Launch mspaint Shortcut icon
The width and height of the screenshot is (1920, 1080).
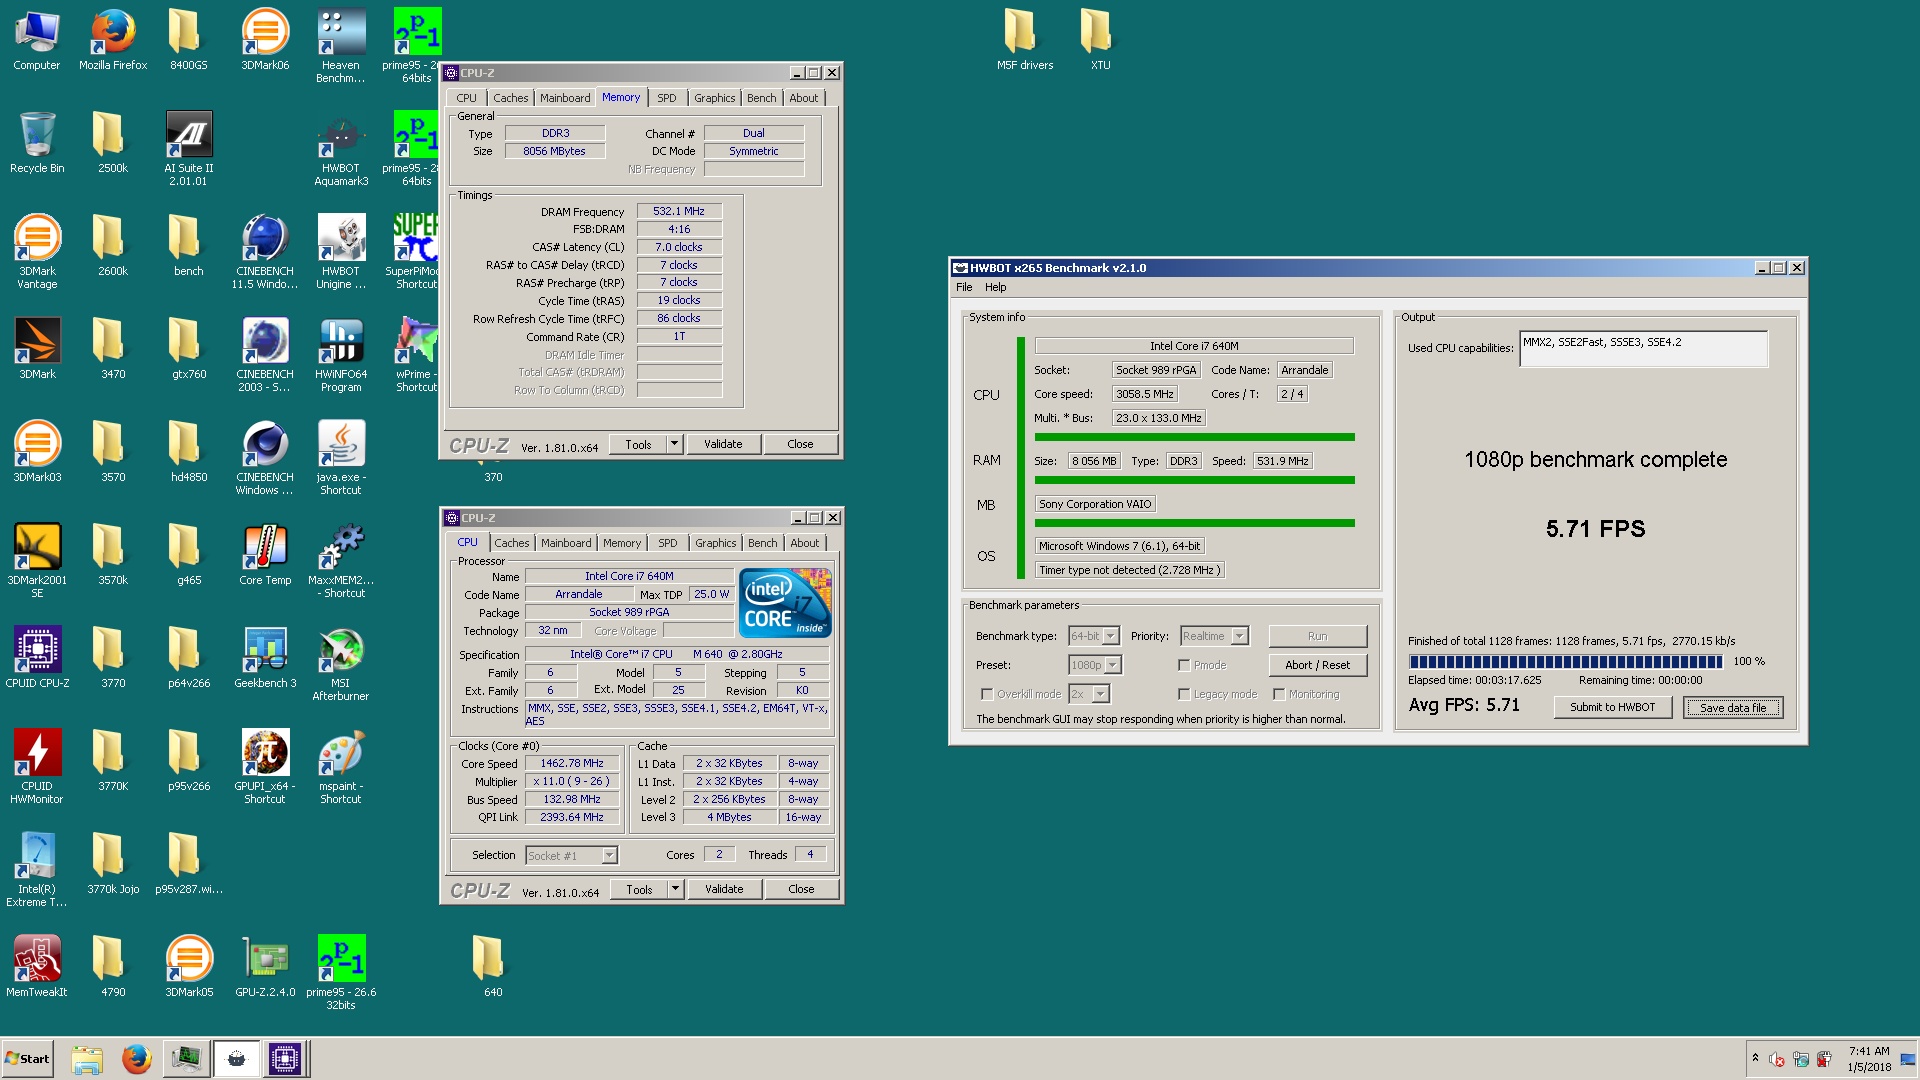click(x=341, y=767)
